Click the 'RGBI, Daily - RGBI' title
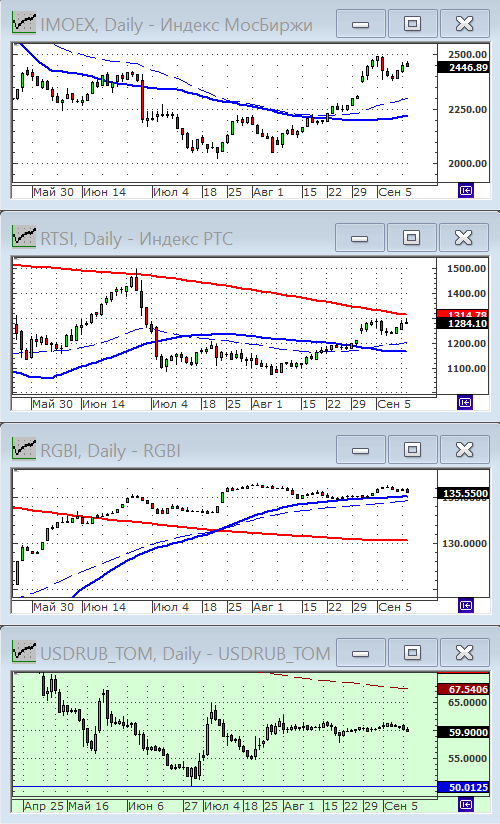Screen dimensions: 500x824 coord(110,451)
